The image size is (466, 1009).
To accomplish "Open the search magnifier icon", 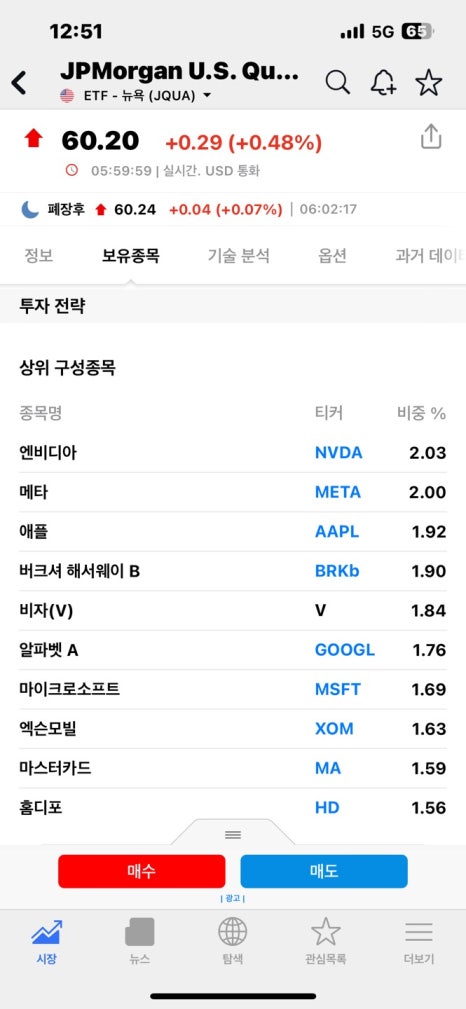I will click(337, 82).
